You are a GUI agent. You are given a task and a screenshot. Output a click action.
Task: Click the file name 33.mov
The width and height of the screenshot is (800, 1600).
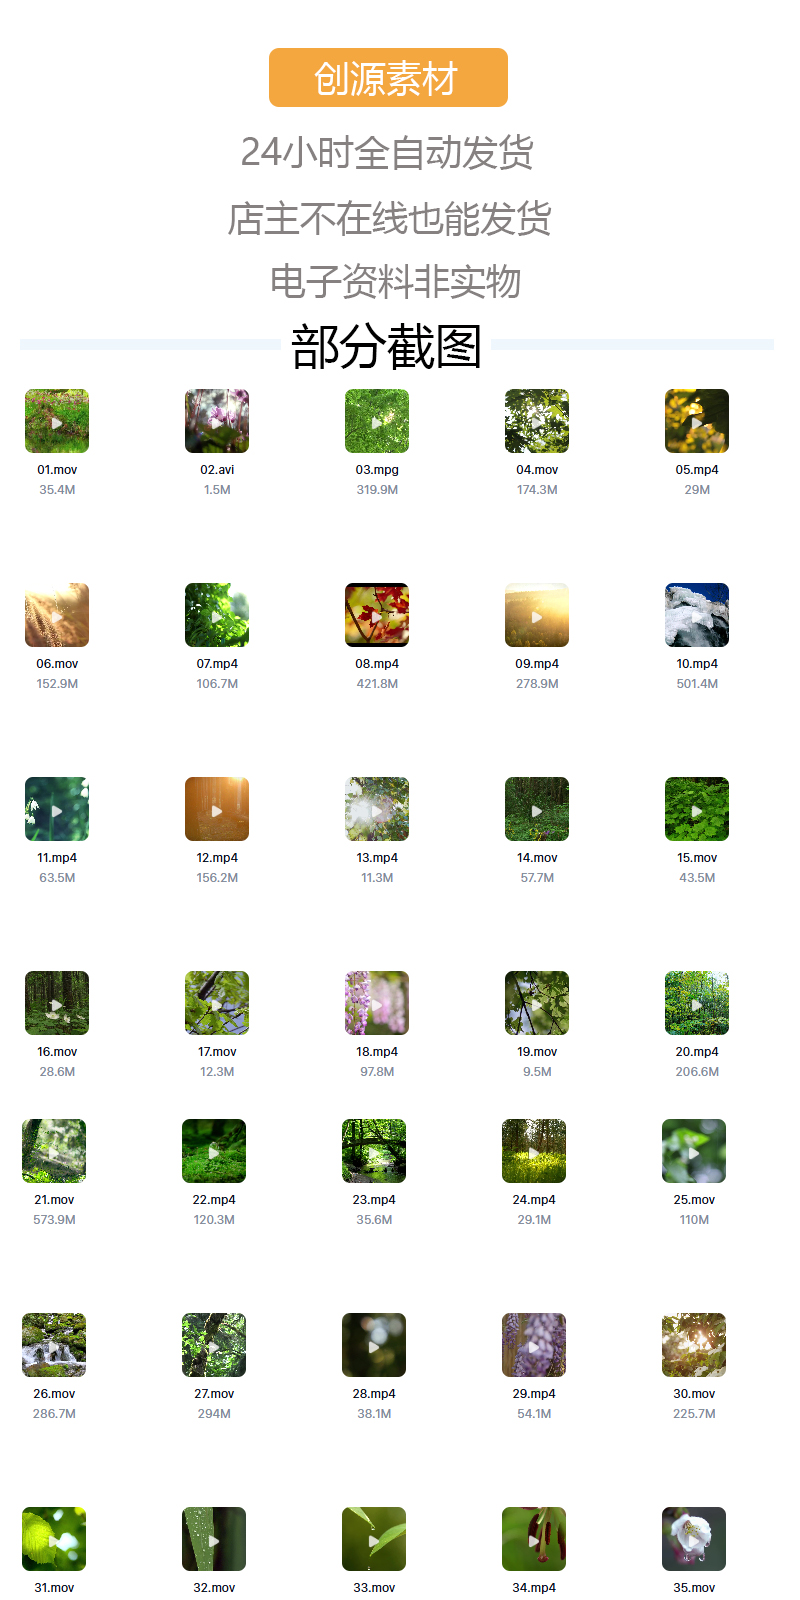point(374,1587)
